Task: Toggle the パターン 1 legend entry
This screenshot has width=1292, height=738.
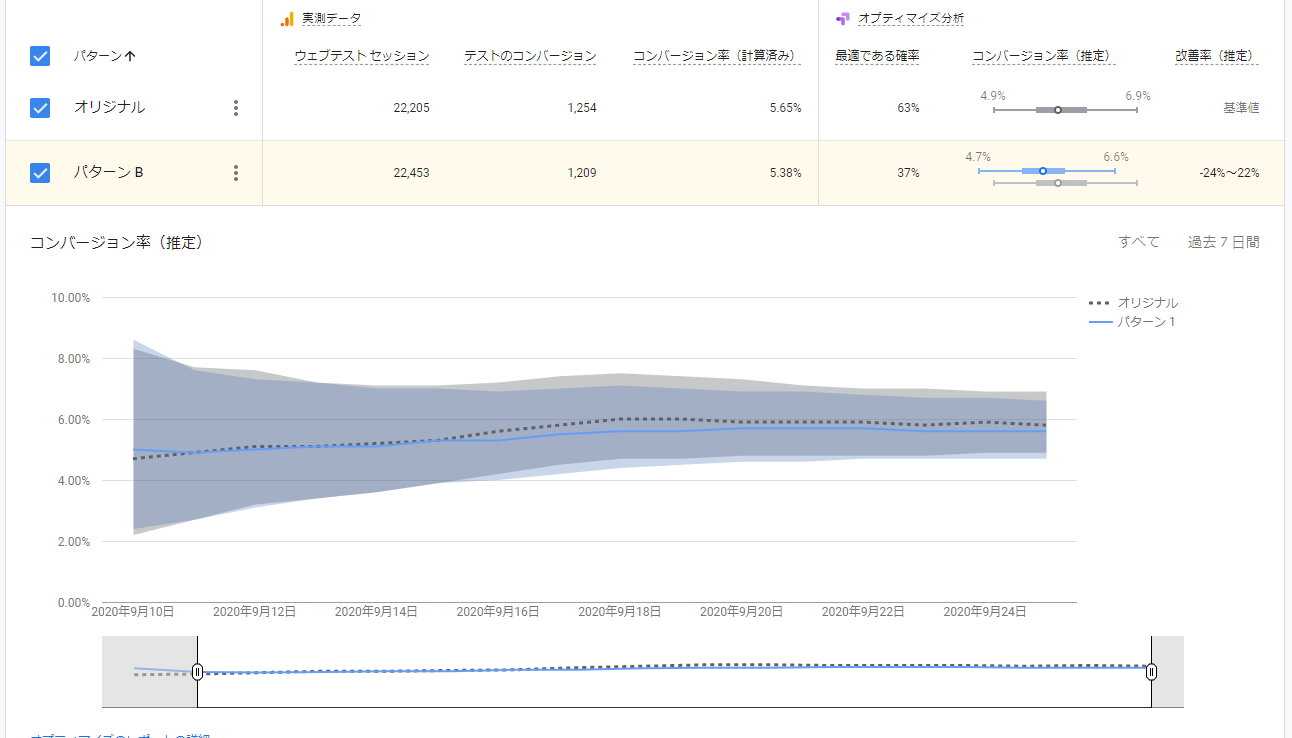Action: click(1131, 322)
